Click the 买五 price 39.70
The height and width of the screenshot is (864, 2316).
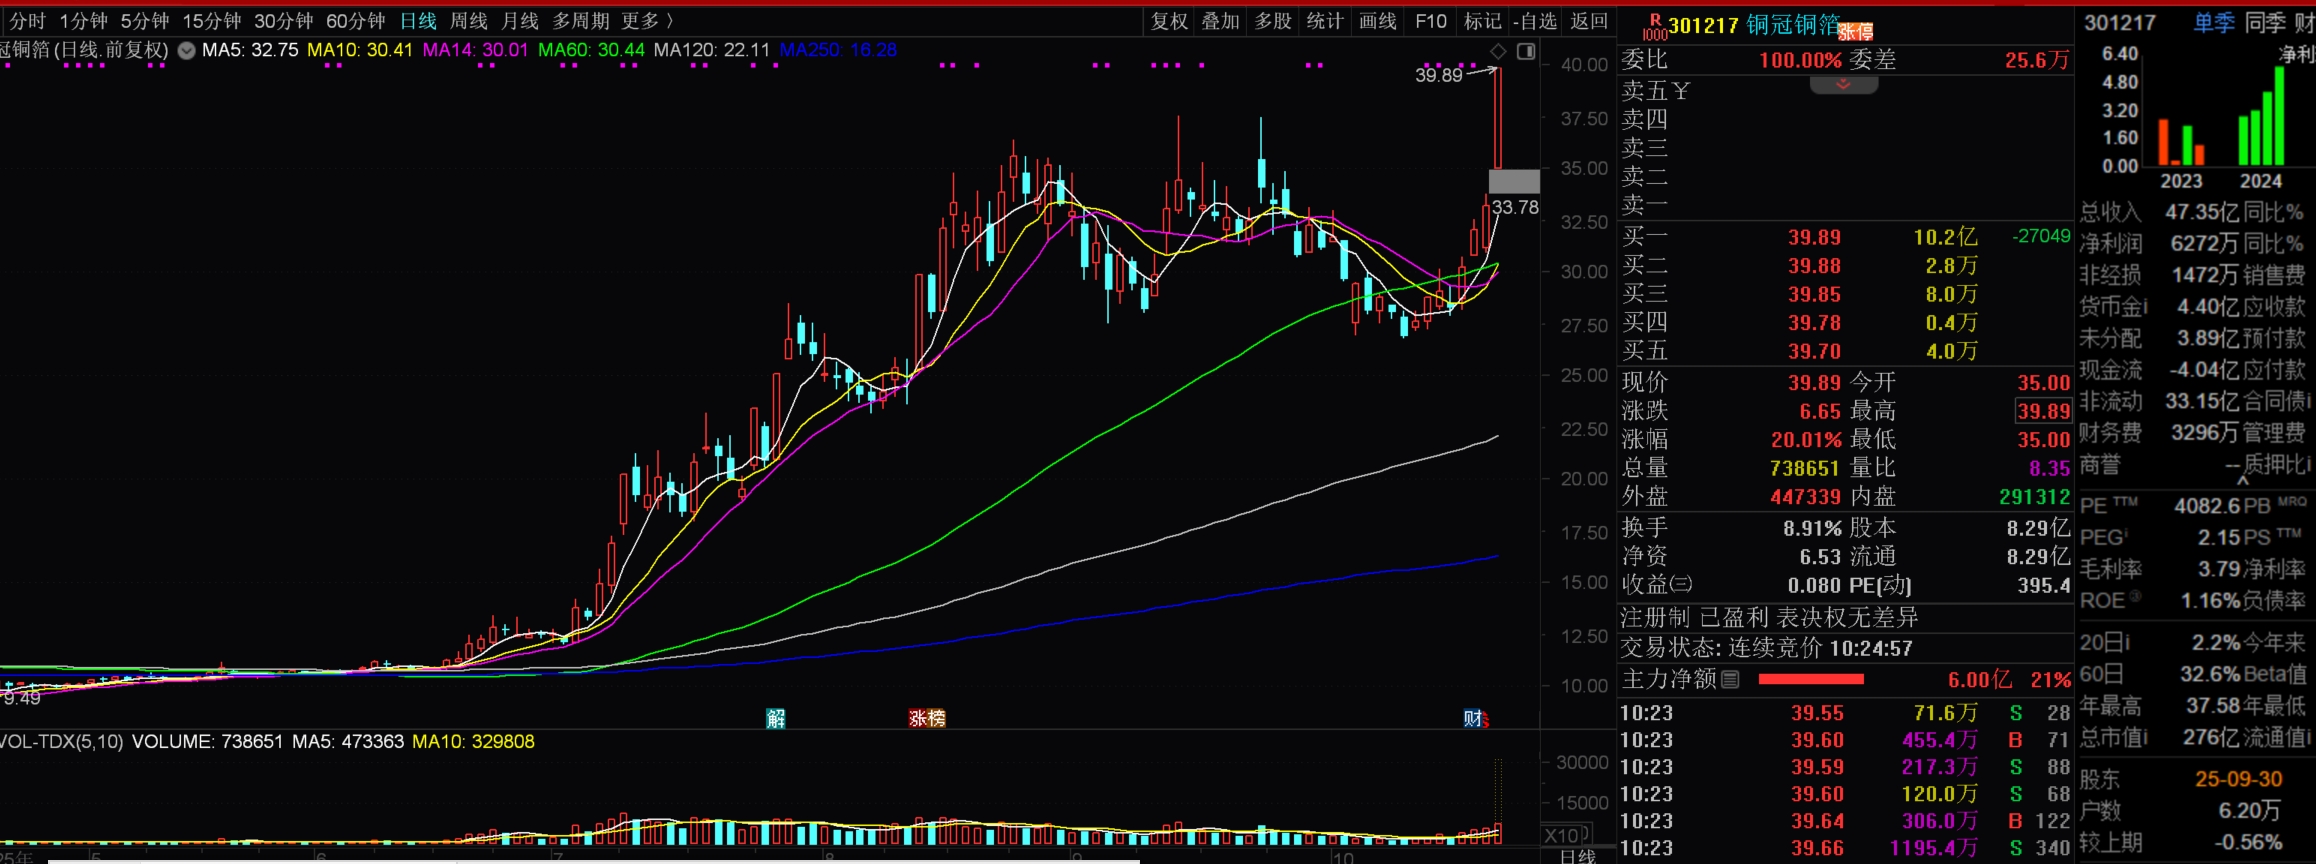[1814, 352]
